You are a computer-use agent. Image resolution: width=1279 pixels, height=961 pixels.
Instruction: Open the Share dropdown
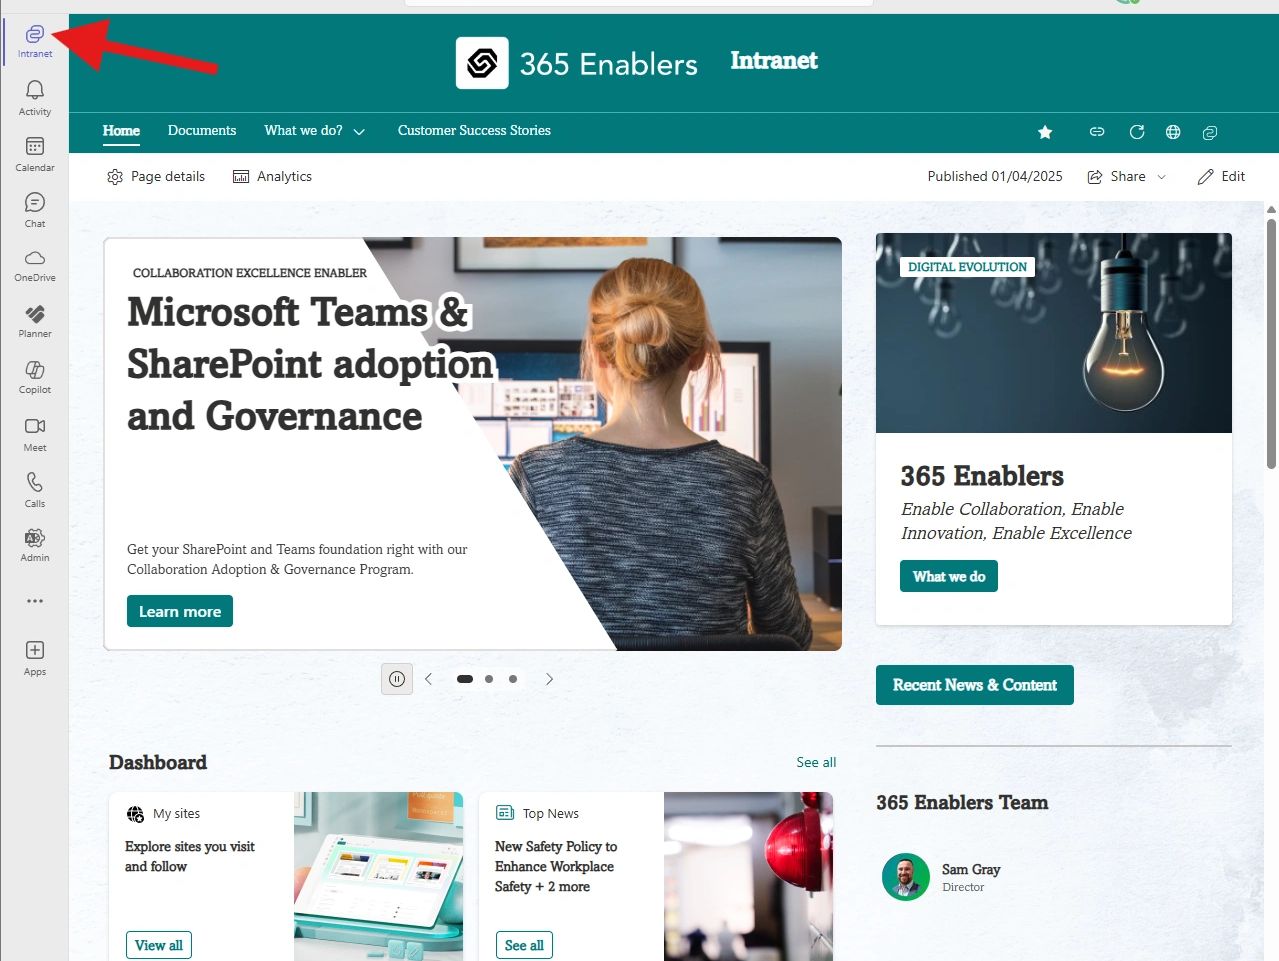[x=1127, y=176]
